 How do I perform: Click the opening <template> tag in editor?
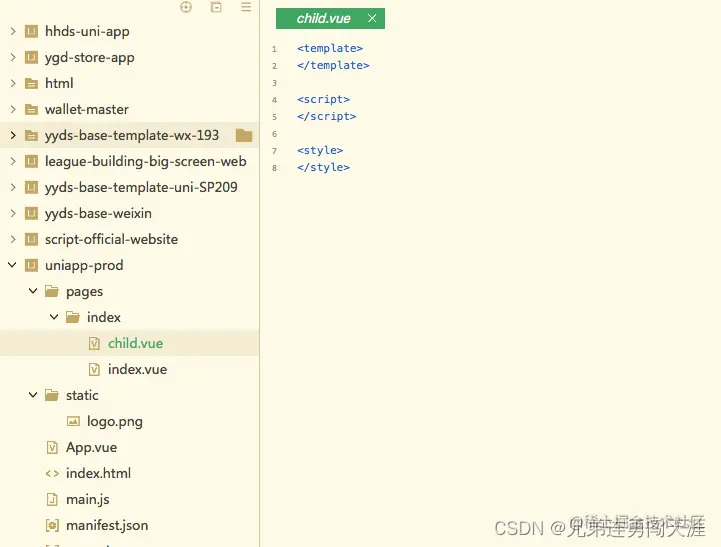(330, 48)
